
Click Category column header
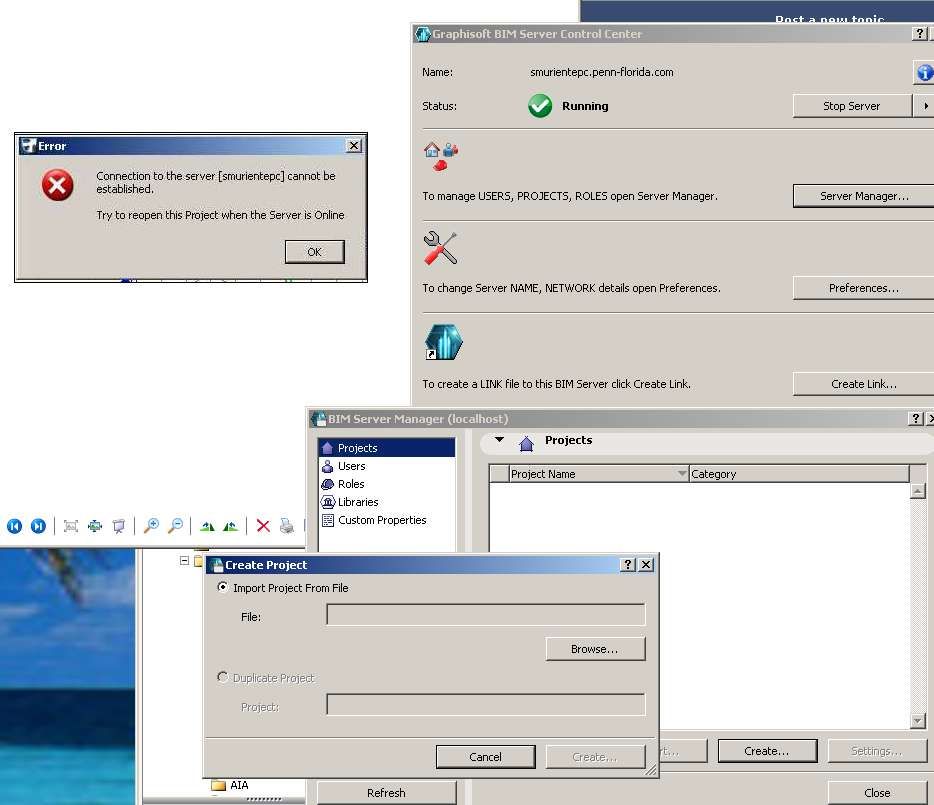799,473
